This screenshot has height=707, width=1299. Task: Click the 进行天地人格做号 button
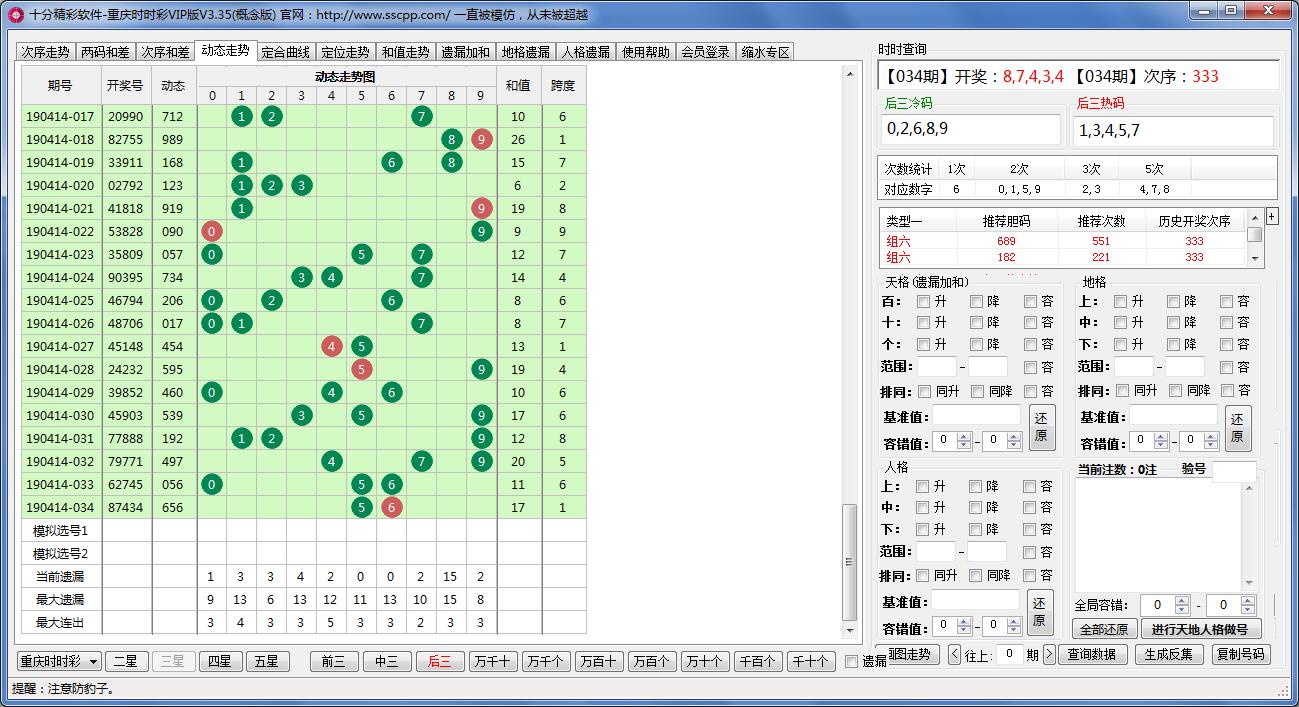pyautogui.click(x=1201, y=629)
